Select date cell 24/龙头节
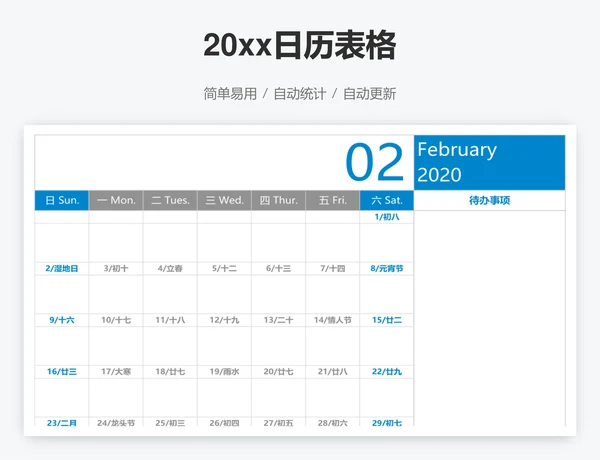 (116, 422)
